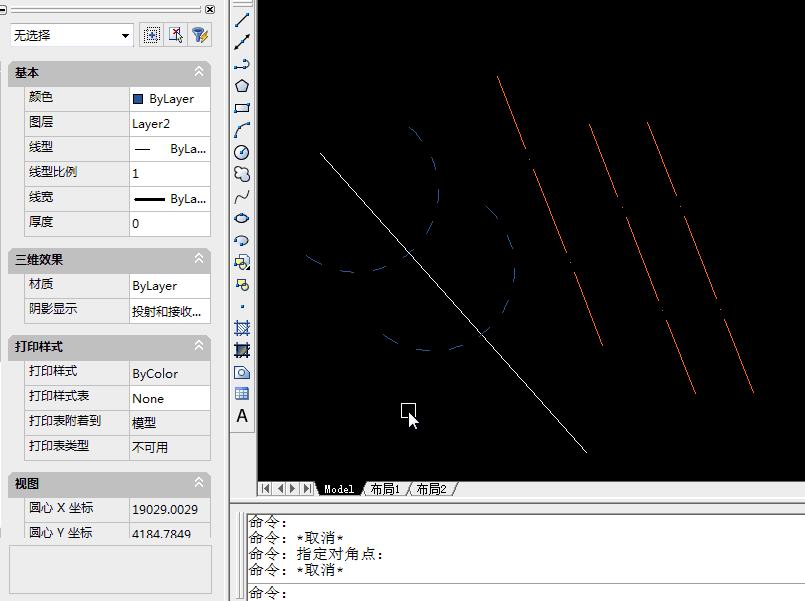
Task: Open the 无选择 selection dropdown
Action: [x=72, y=35]
